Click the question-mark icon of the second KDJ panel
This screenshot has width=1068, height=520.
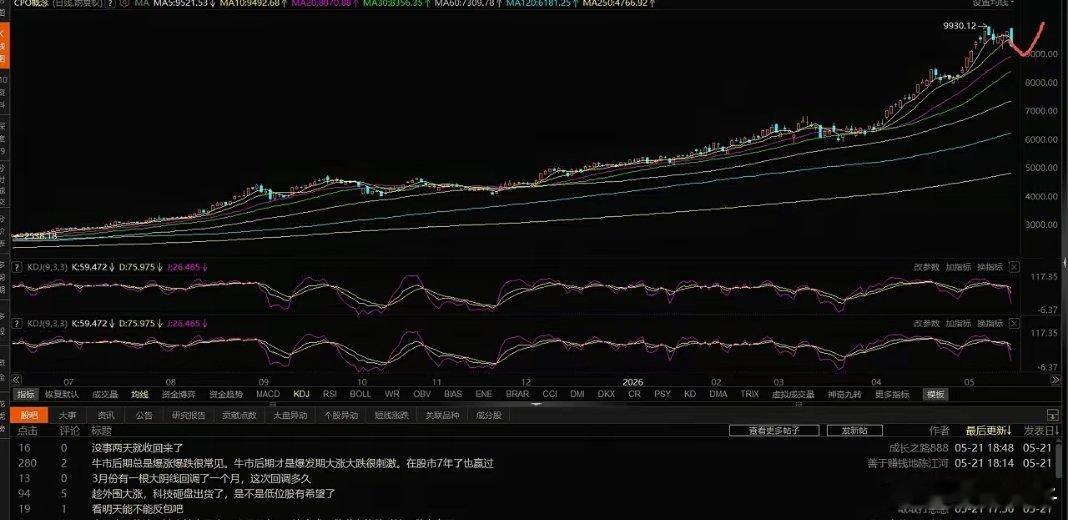coord(19,323)
